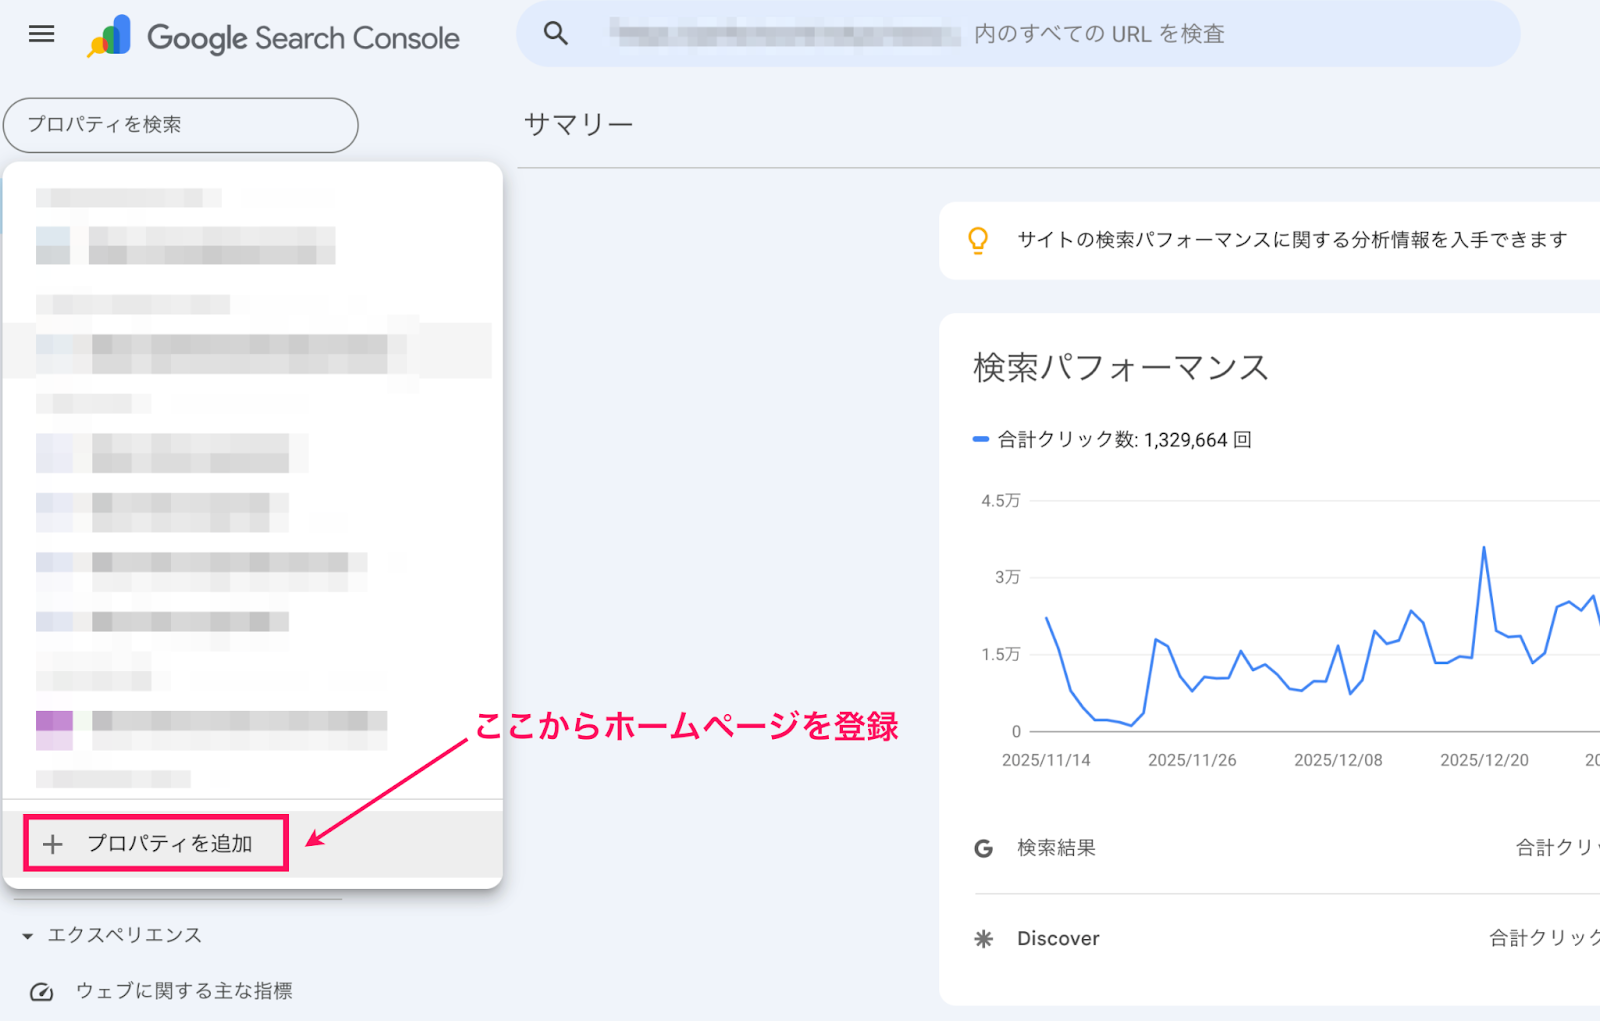Select the G icon next to 検索結果
1600x1021 pixels.
(x=983, y=848)
